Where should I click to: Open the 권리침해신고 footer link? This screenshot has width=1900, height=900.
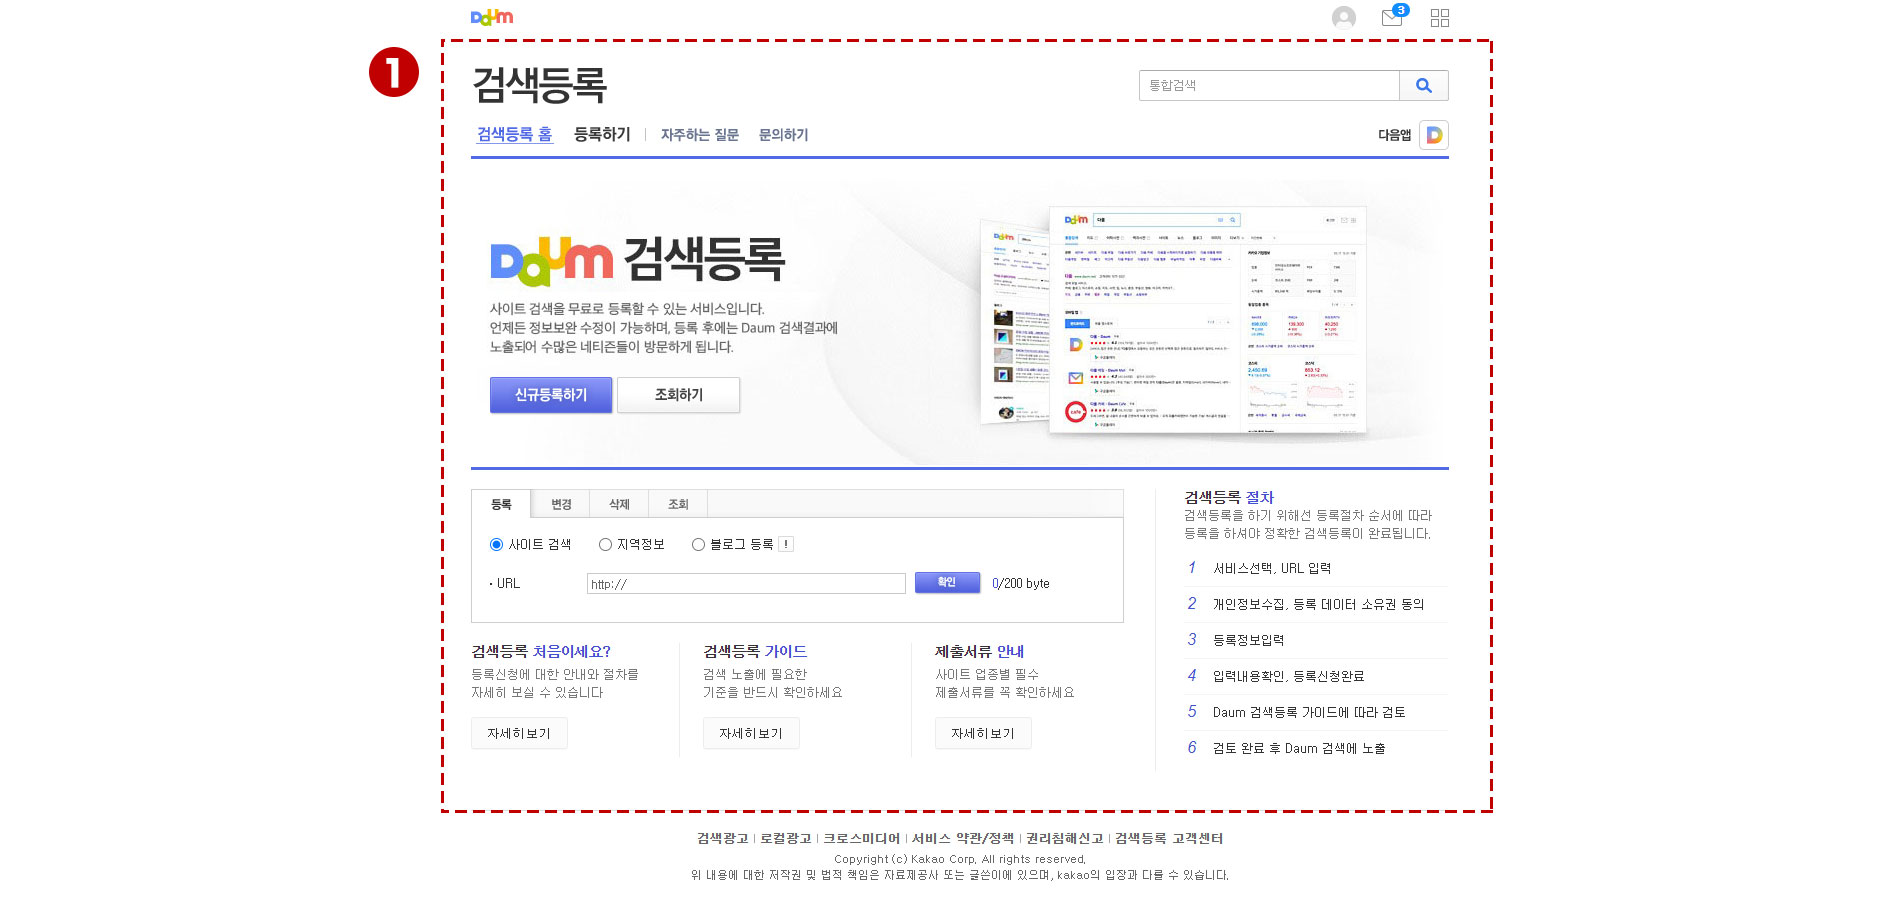pyautogui.click(x=1065, y=838)
